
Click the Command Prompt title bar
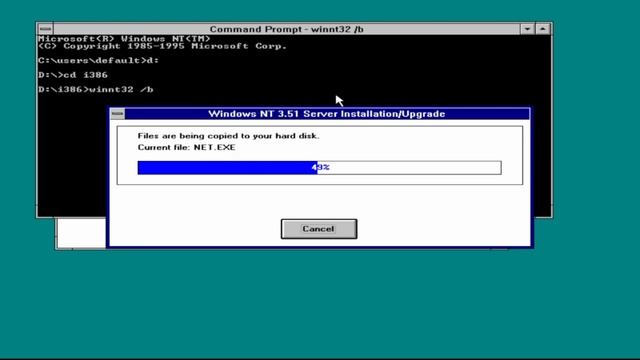287,29
